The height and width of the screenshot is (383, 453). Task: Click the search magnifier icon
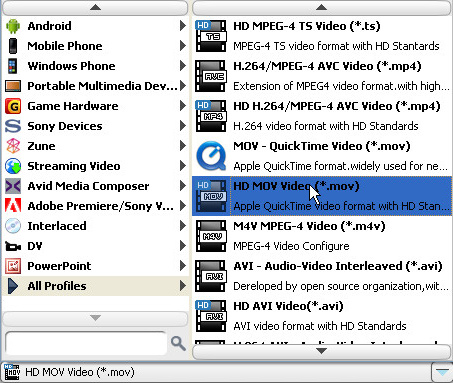pyautogui.click(x=178, y=343)
